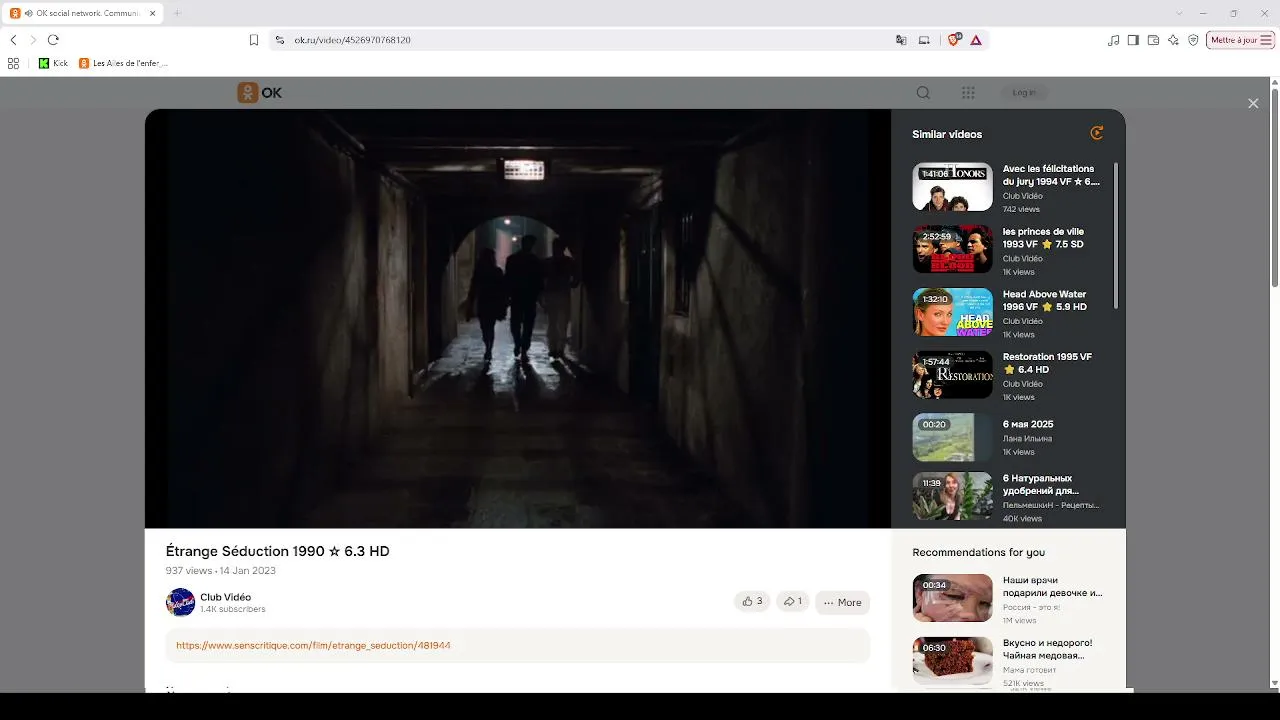
Task: Close the OK social network tab
Action: [153, 13]
